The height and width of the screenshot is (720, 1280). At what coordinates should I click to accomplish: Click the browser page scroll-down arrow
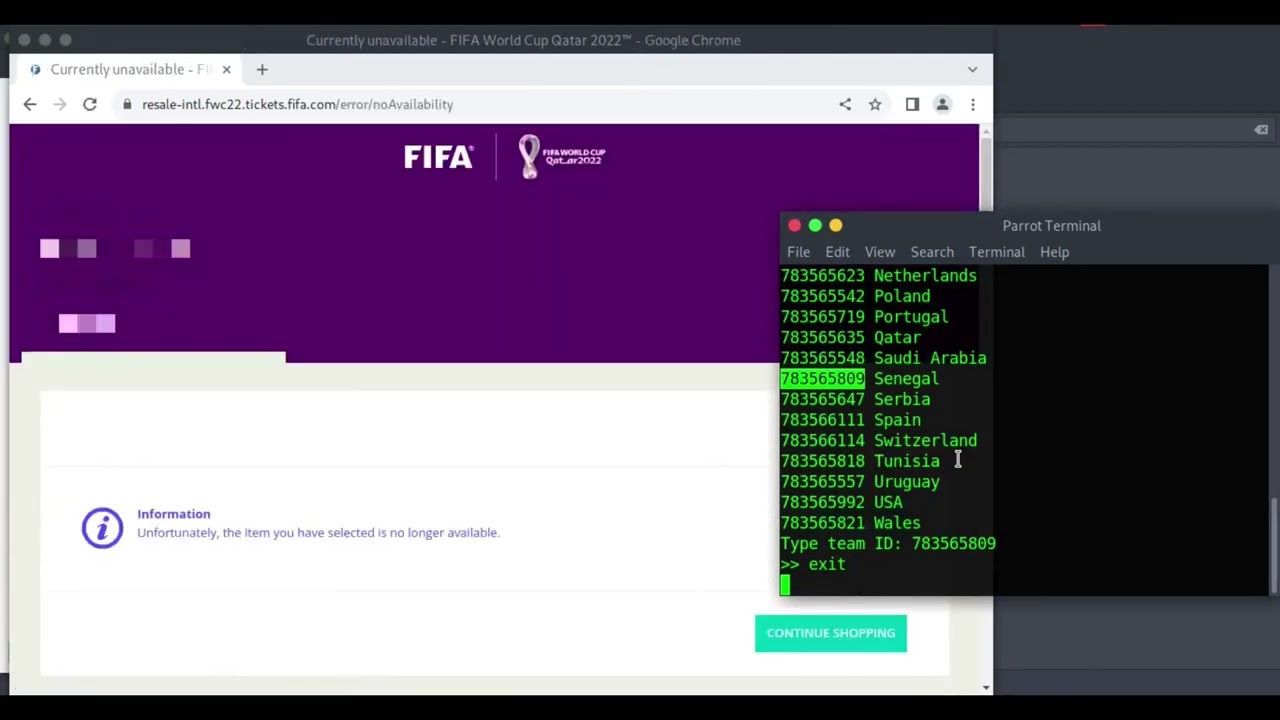click(986, 688)
